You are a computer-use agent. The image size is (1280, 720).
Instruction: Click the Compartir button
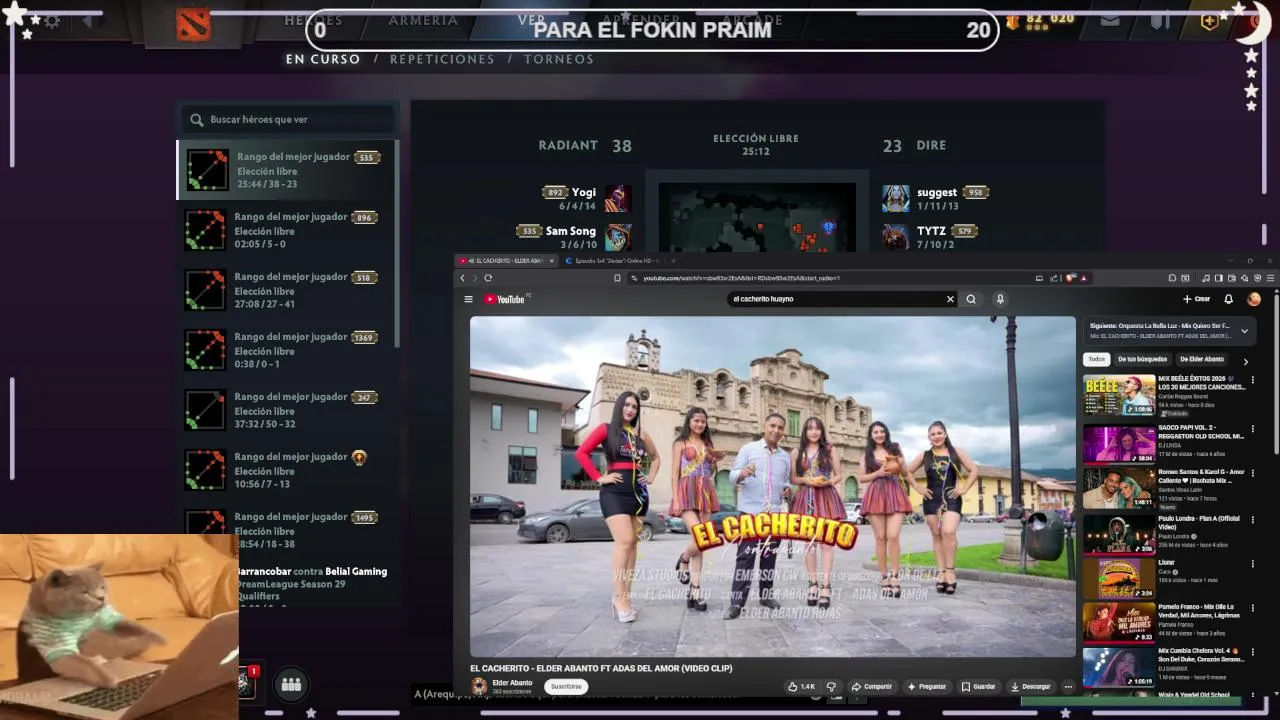pyautogui.click(x=871, y=687)
